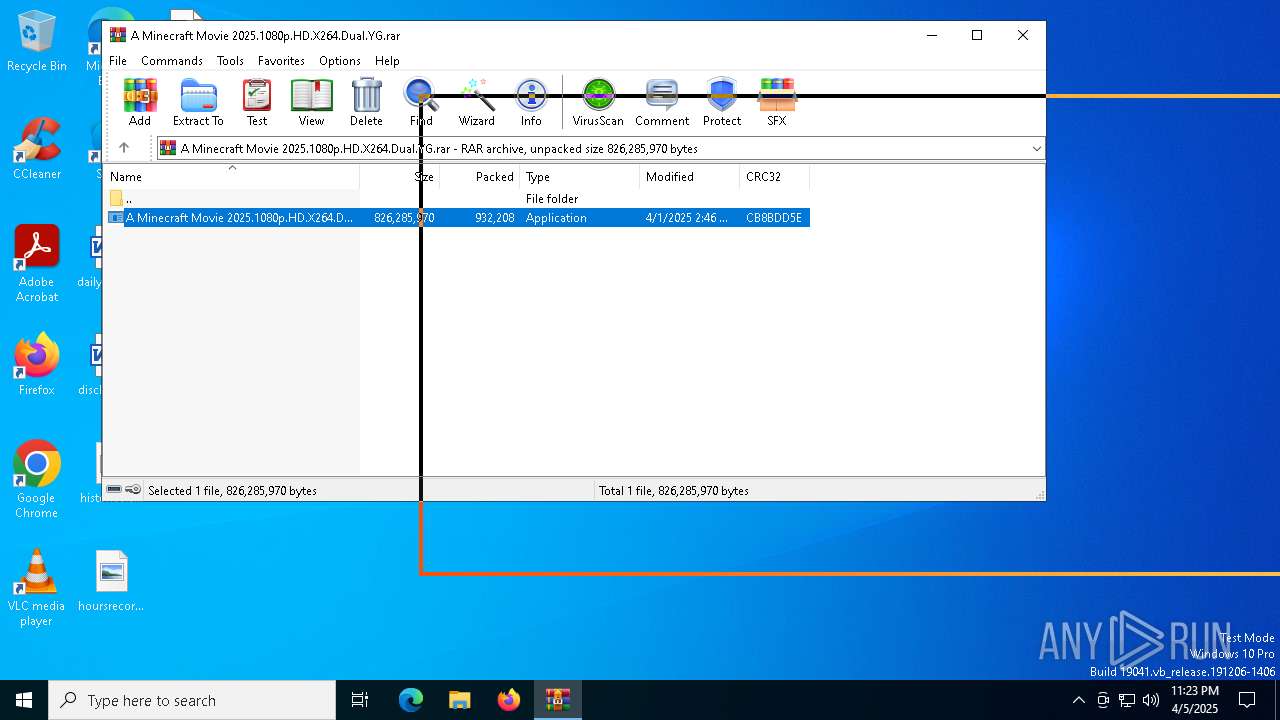
Task: Click the taskbar search box
Action: point(192,700)
